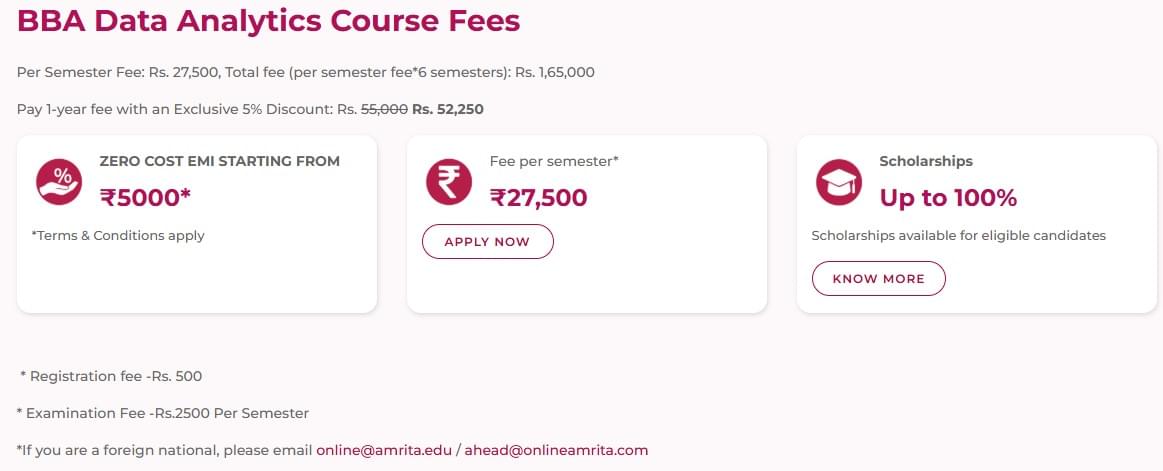Click the BBA Data Analytics Course Fees heading
Viewport: 1163px width, 471px height.
click(x=268, y=21)
